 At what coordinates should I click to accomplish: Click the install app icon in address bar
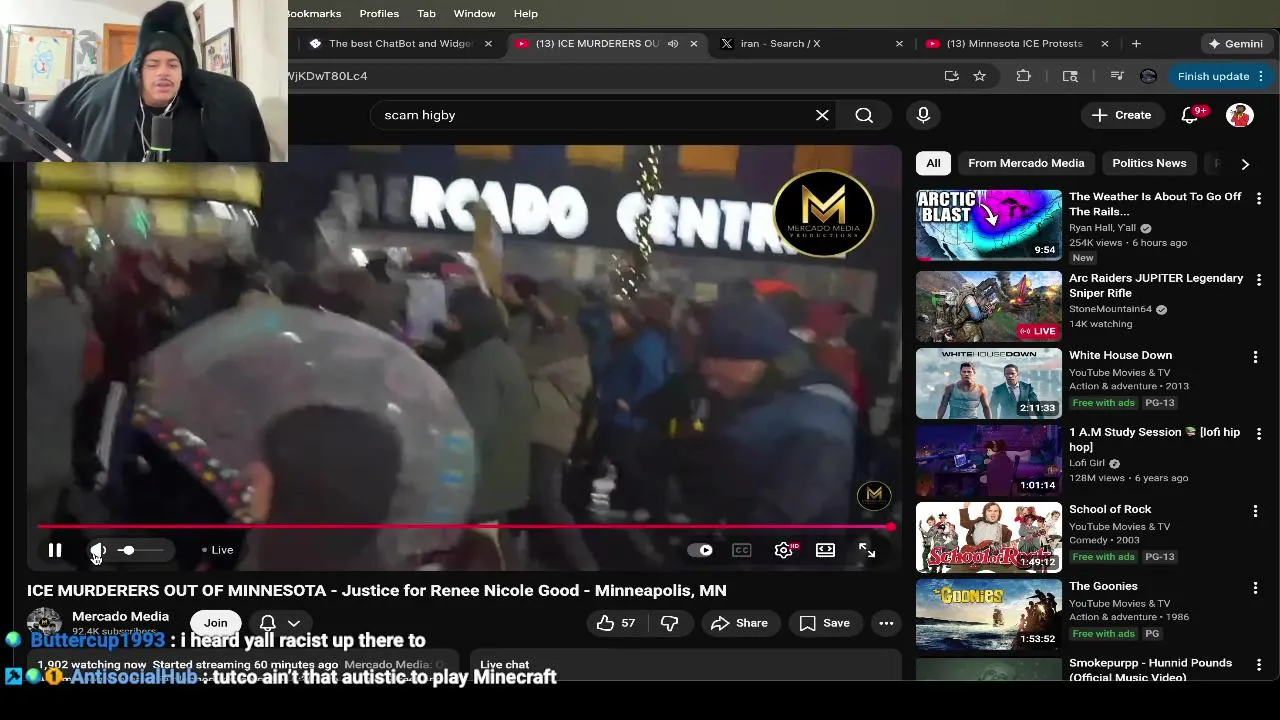951,76
